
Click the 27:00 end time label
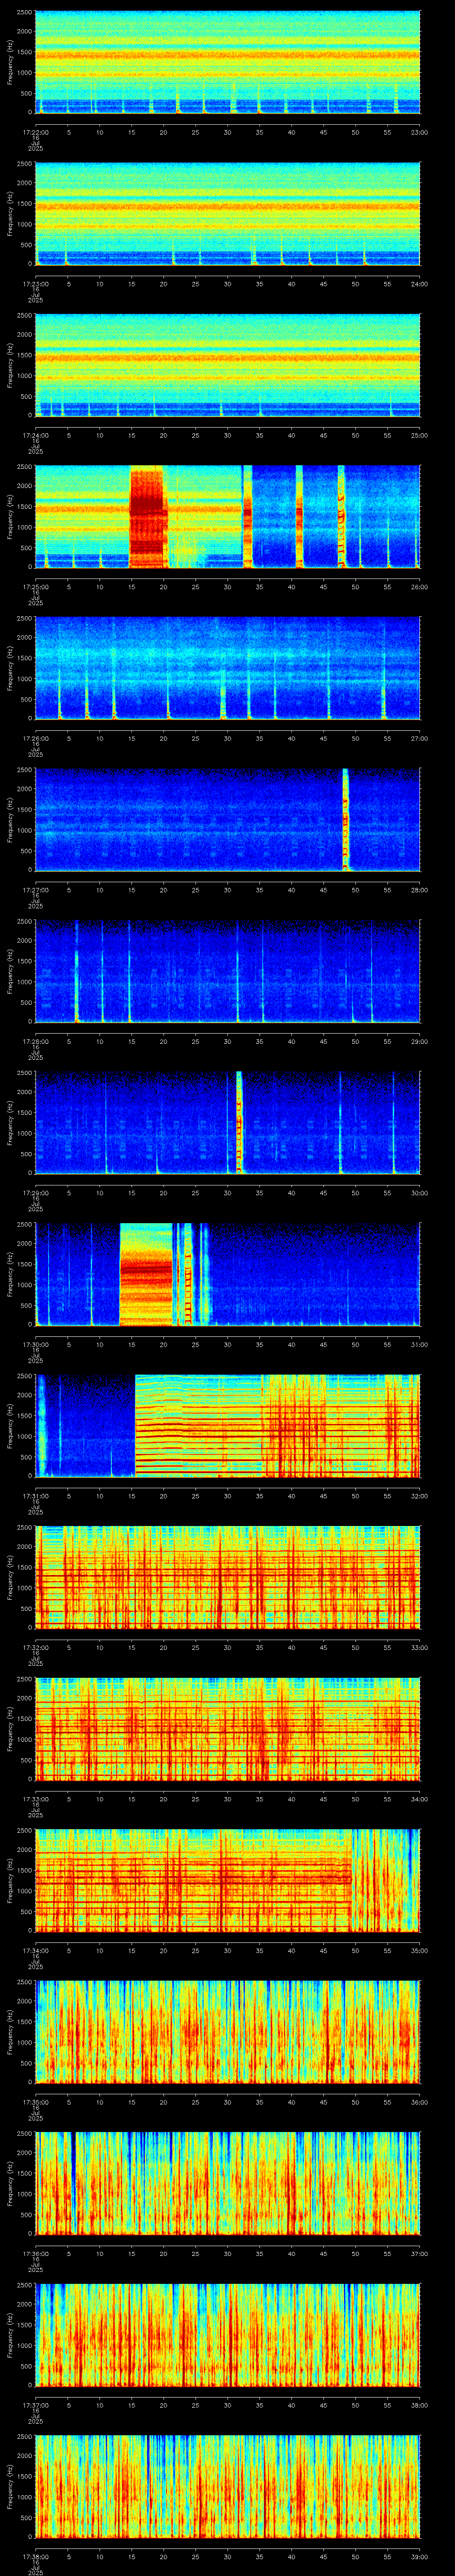point(419,738)
